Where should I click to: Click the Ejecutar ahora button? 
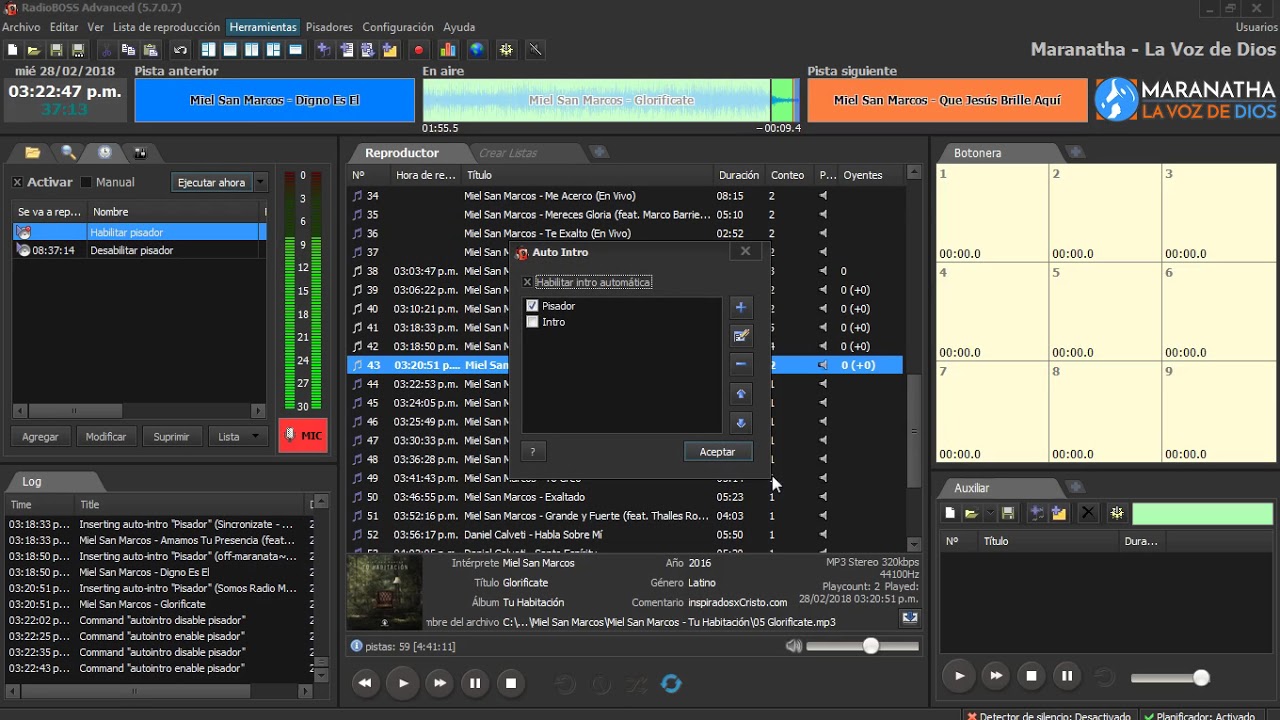[211, 183]
